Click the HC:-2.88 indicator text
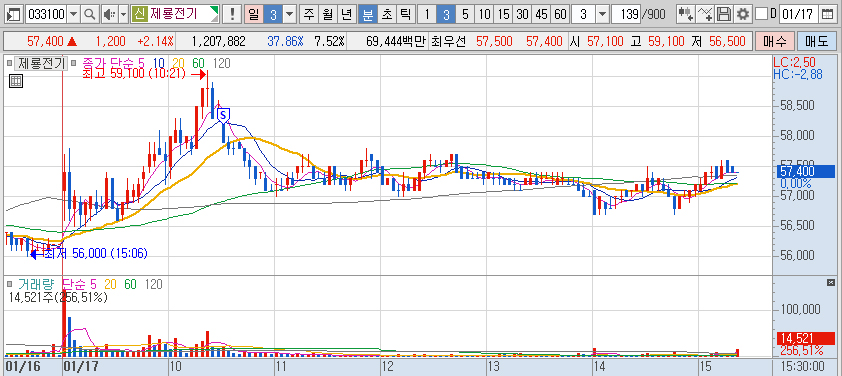This screenshot has height=376, width=842. coord(798,74)
